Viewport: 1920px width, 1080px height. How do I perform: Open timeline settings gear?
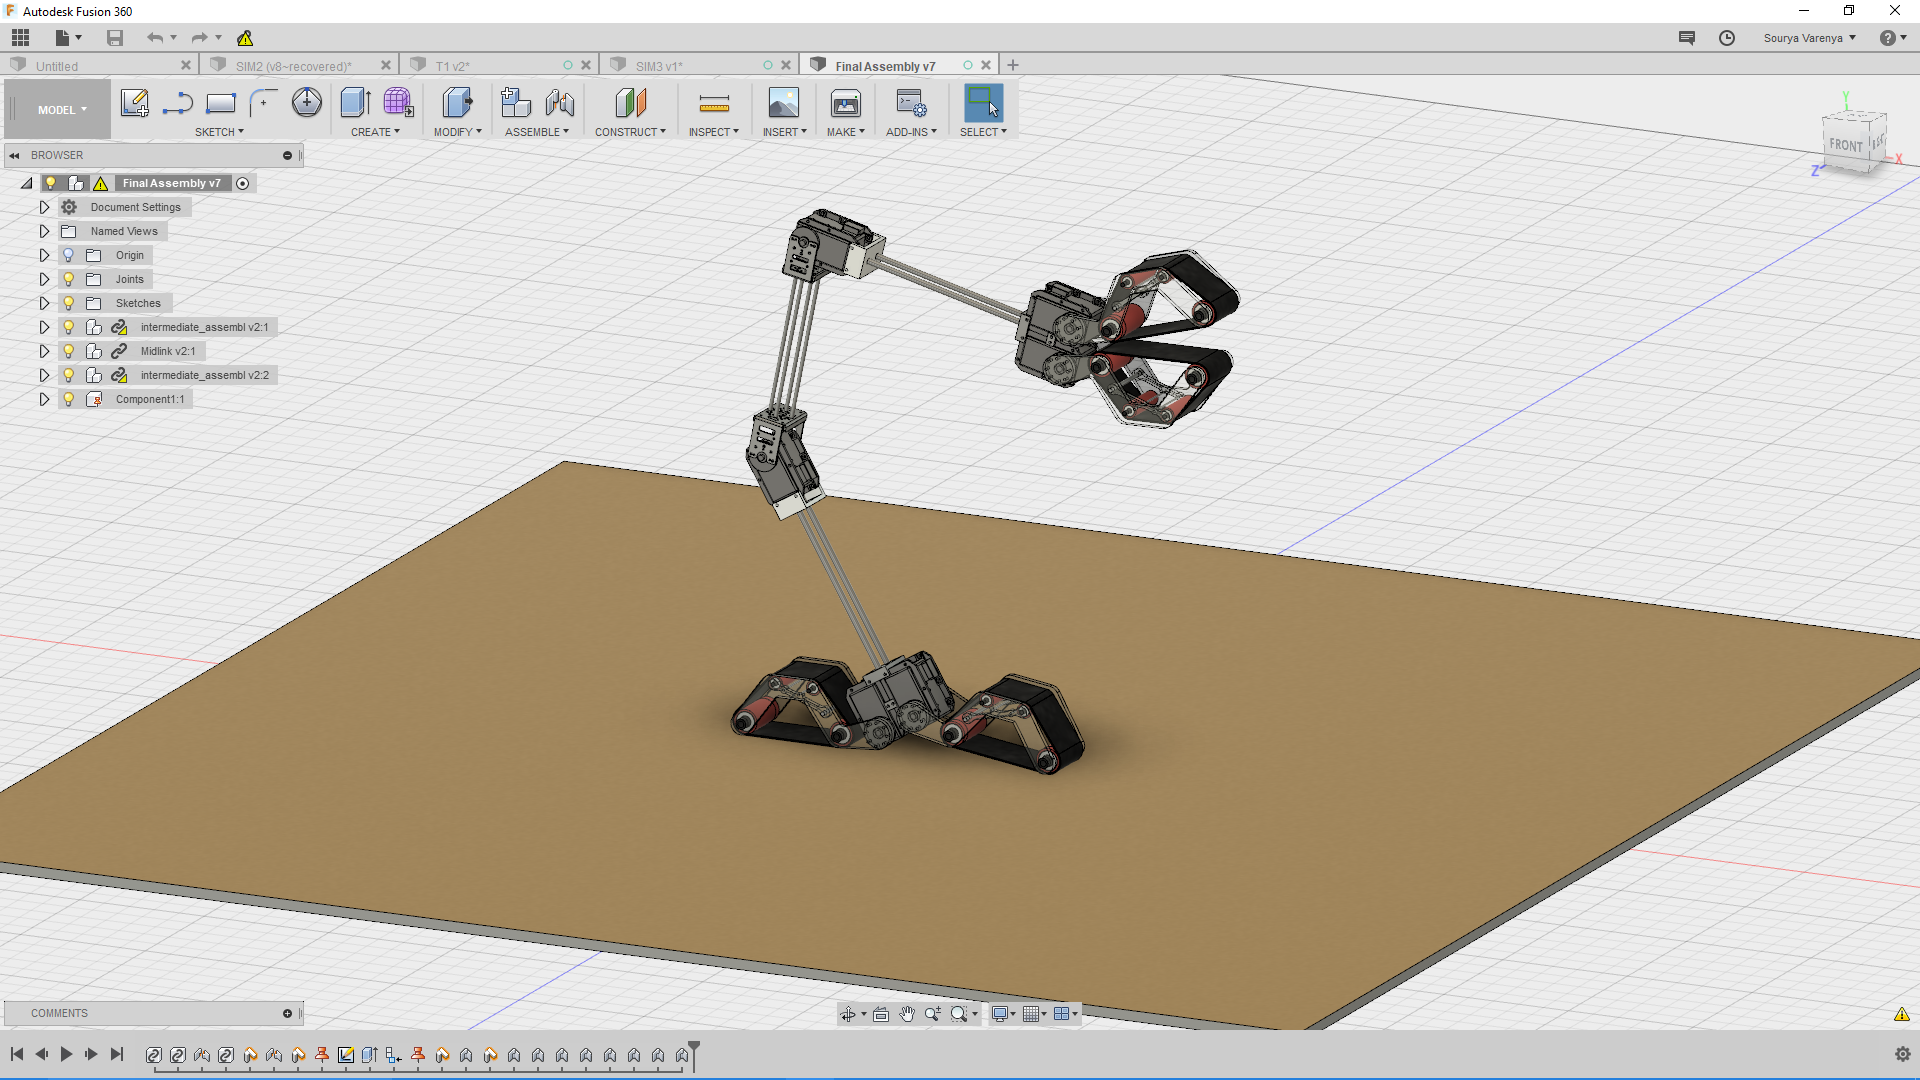(x=1902, y=1054)
